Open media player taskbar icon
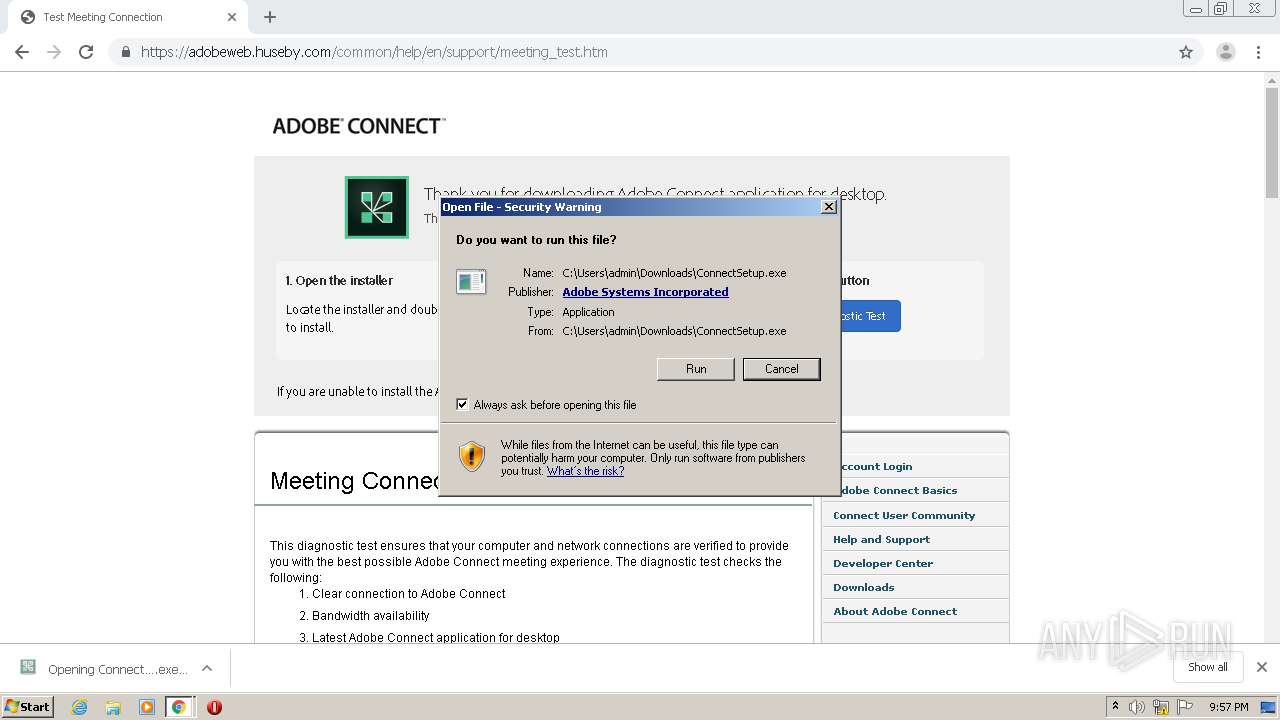Viewport: 1280px width, 720px height. [146, 707]
